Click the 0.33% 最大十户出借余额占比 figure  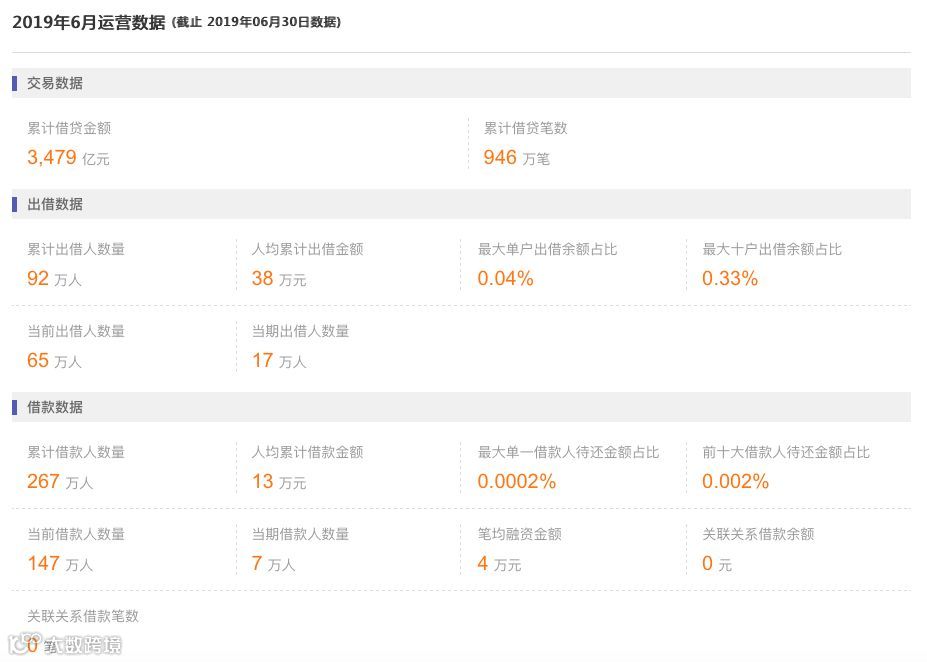pyautogui.click(x=730, y=279)
